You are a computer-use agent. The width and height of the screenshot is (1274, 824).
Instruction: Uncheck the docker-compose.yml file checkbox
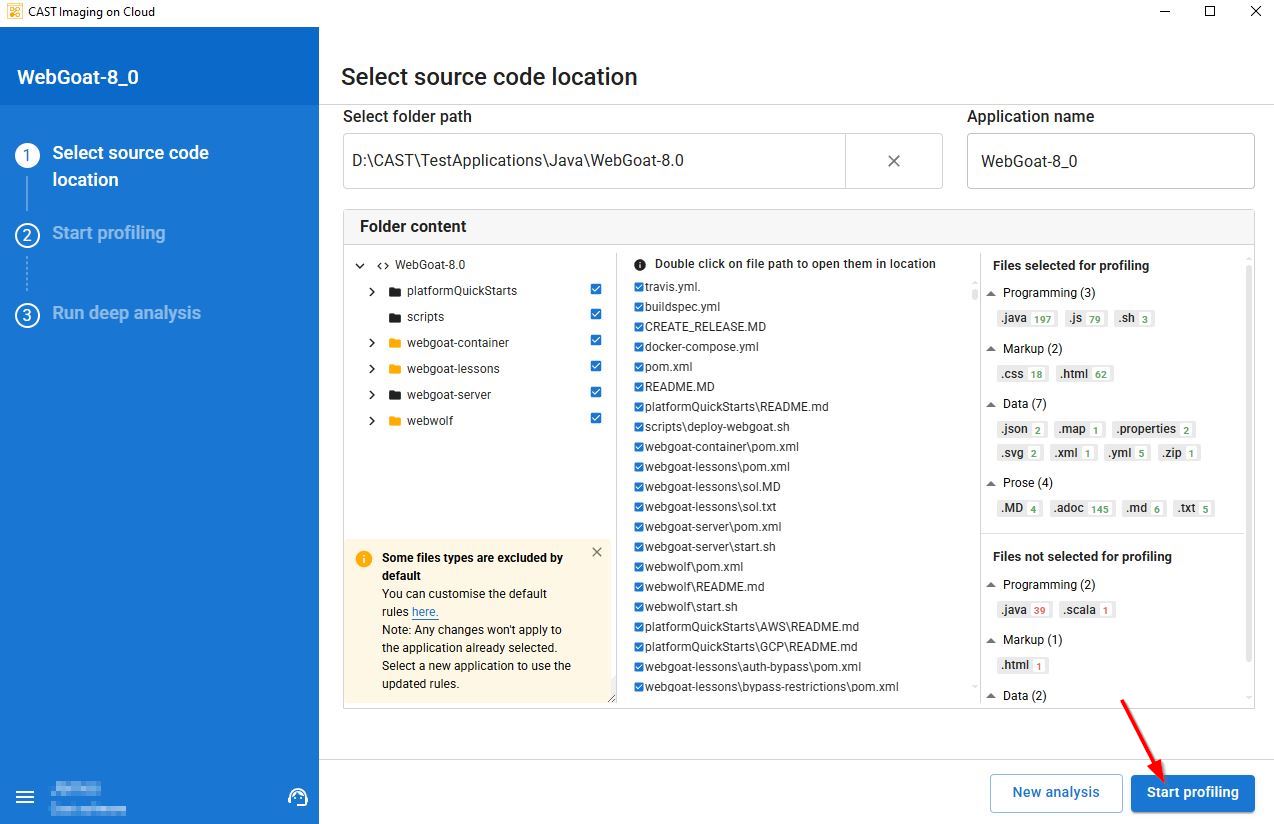pos(639,347)
